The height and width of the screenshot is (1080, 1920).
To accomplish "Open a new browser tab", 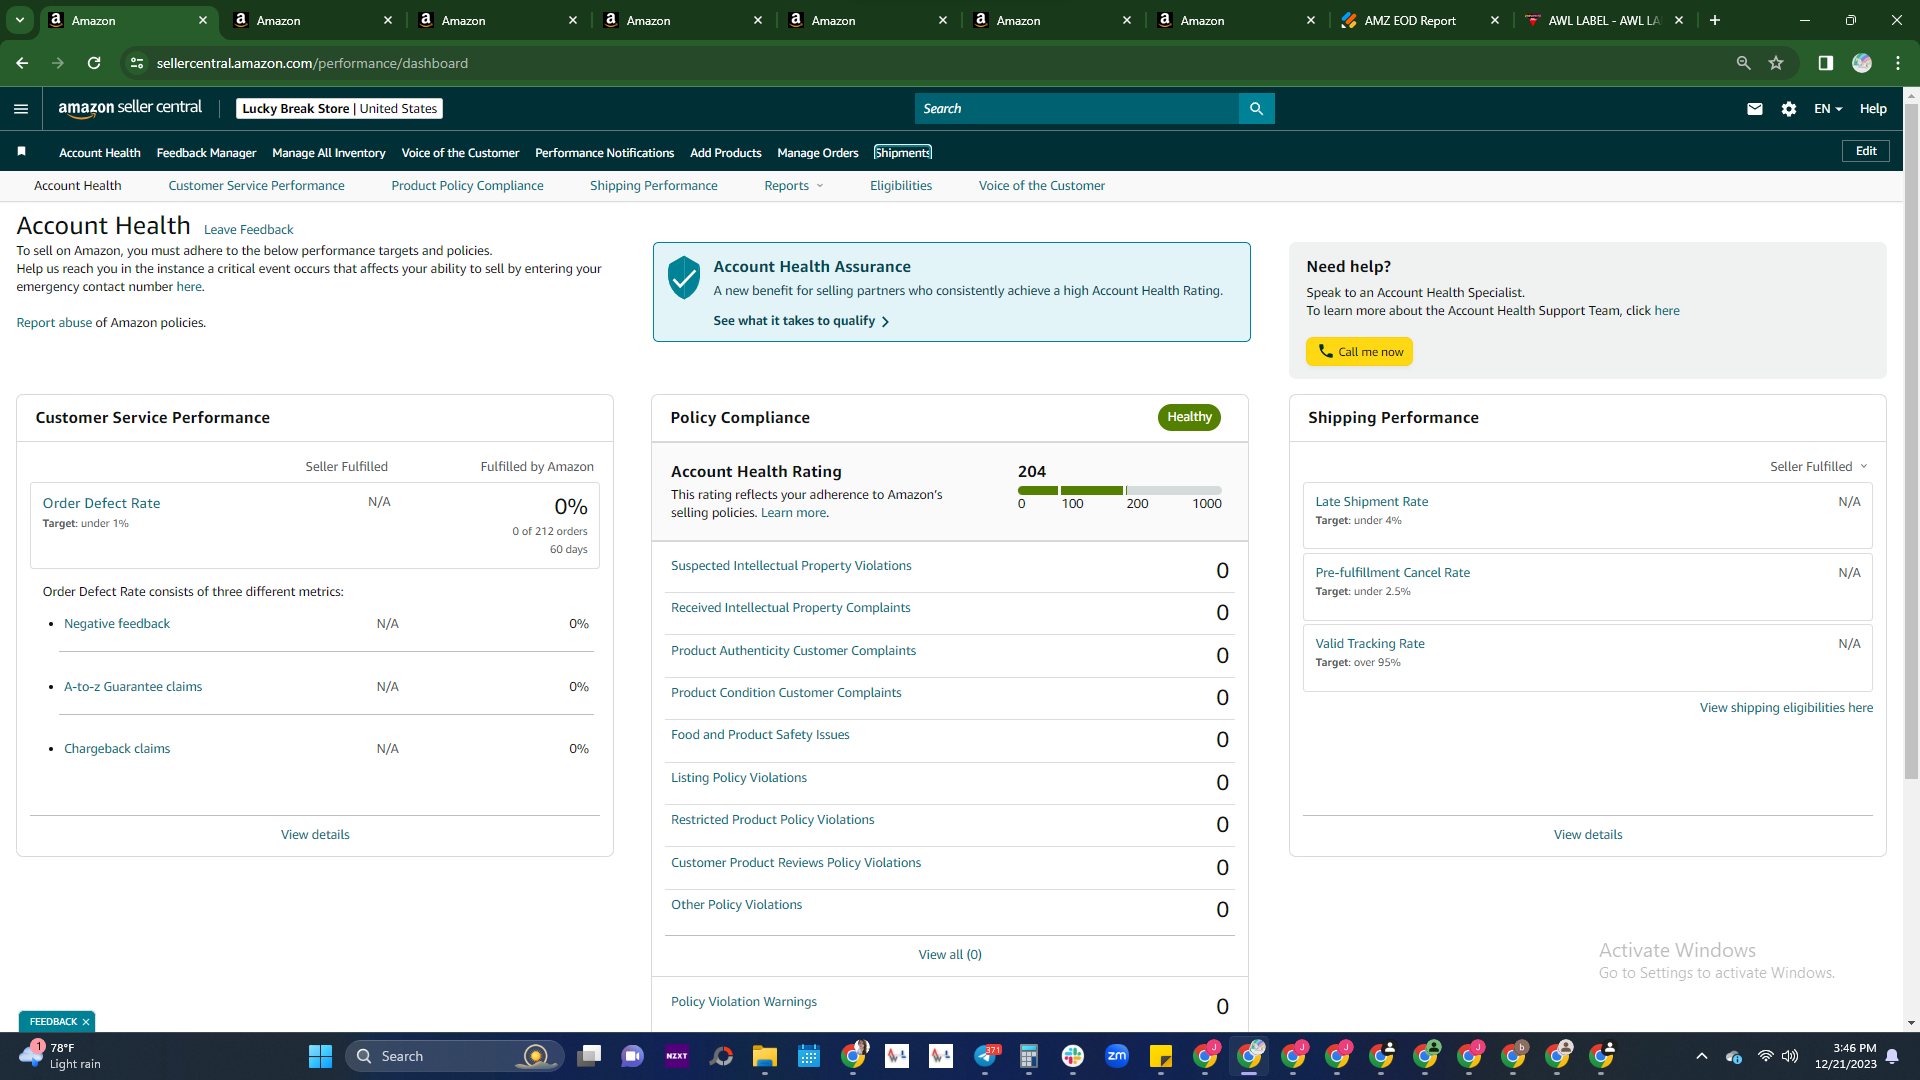I will pyautogui.click(x=1715, y=20).
